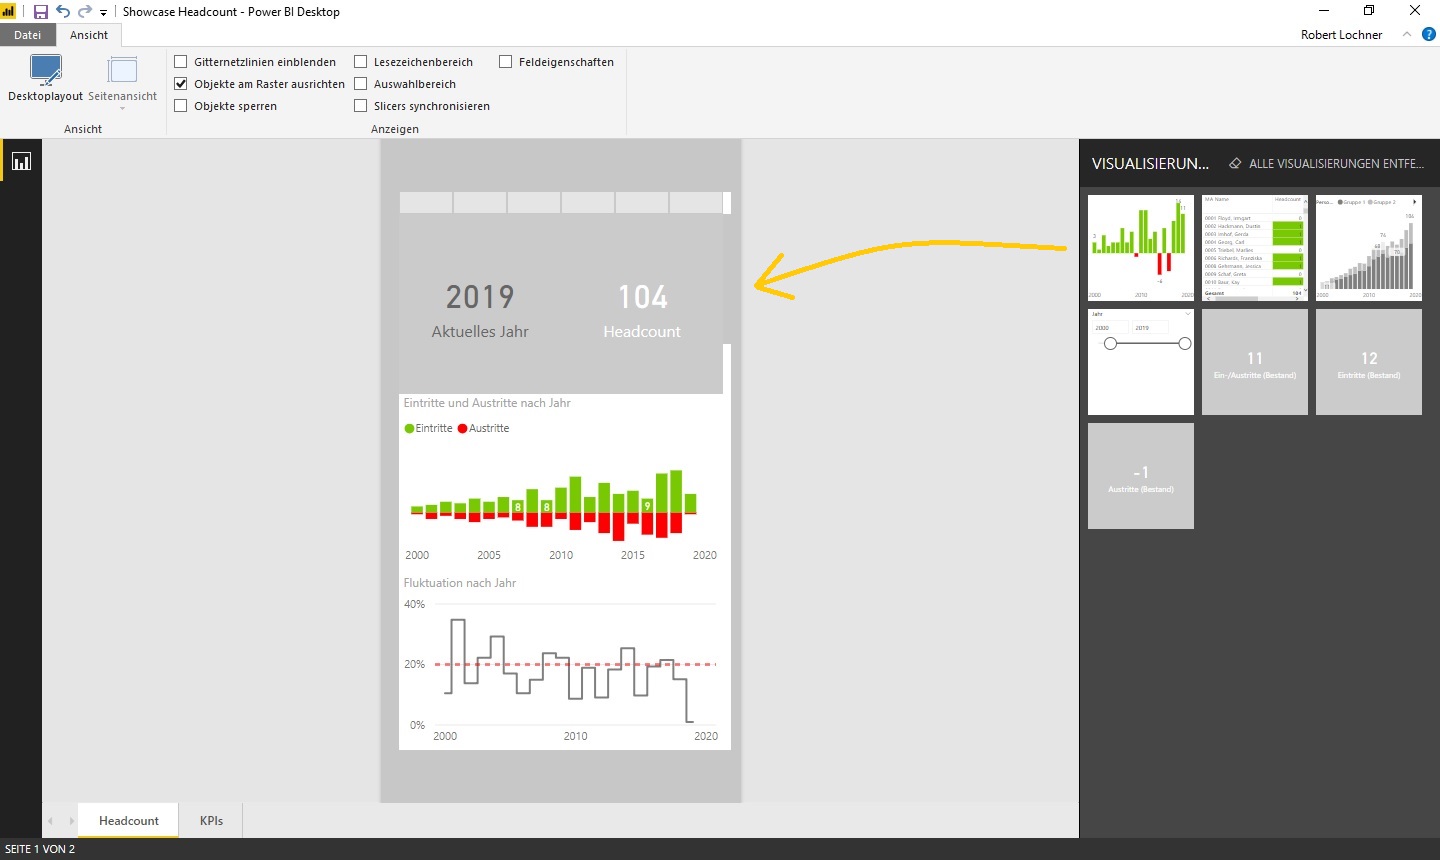Expand the Seitenansicht dropdown

point(122,108)
